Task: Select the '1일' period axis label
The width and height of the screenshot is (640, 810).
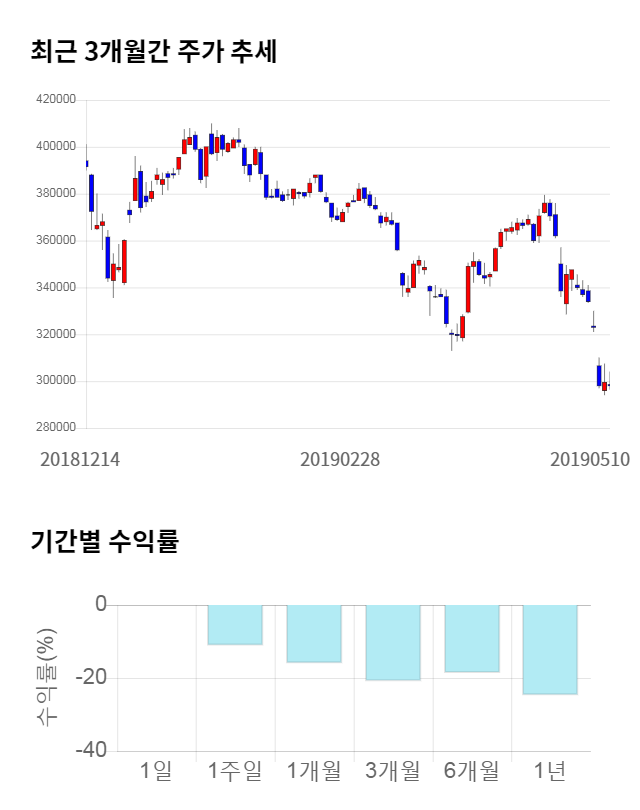Action: tap(156, 771)
